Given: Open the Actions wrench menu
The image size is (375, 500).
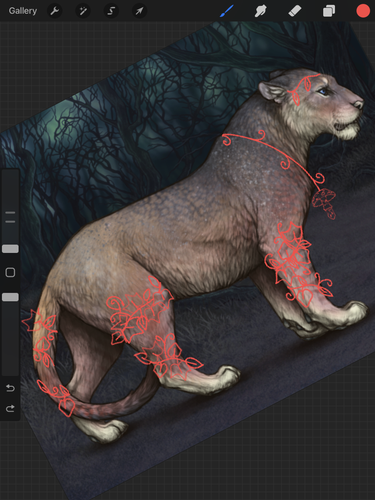Looking at the screenshot, I should pos(55,11).
